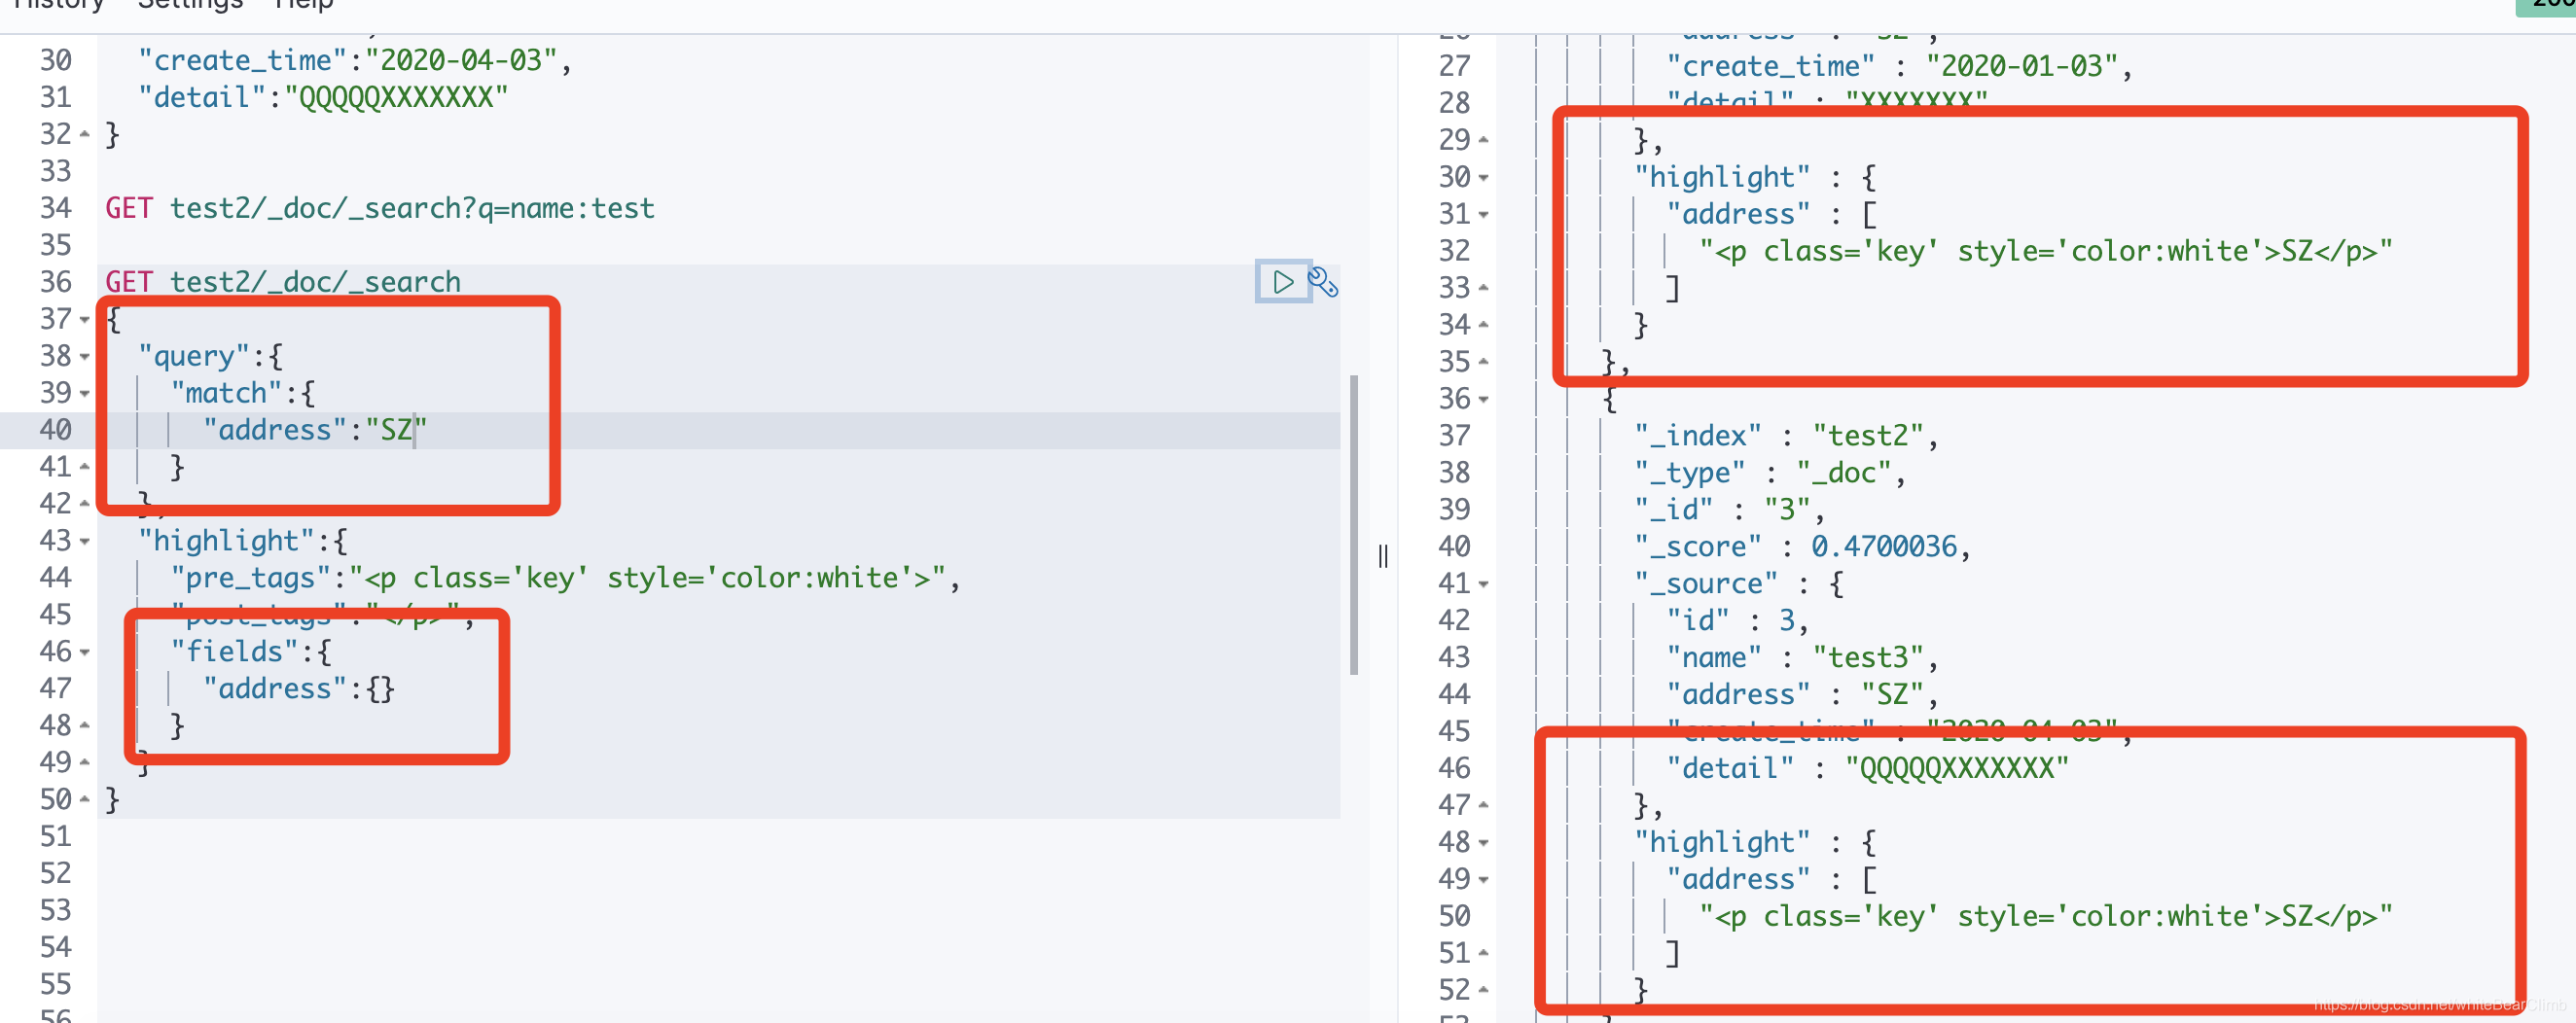The height and width of the screenshot is (1023, 2576).
Task: Fold response "address" array at line 49
Action: tap(1484, 880)
